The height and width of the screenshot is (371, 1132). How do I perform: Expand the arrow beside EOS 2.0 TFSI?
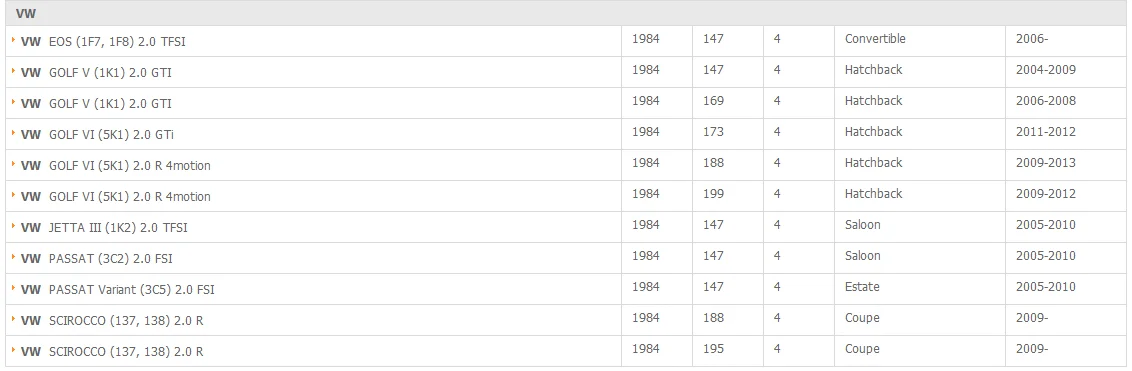point(14,41)
